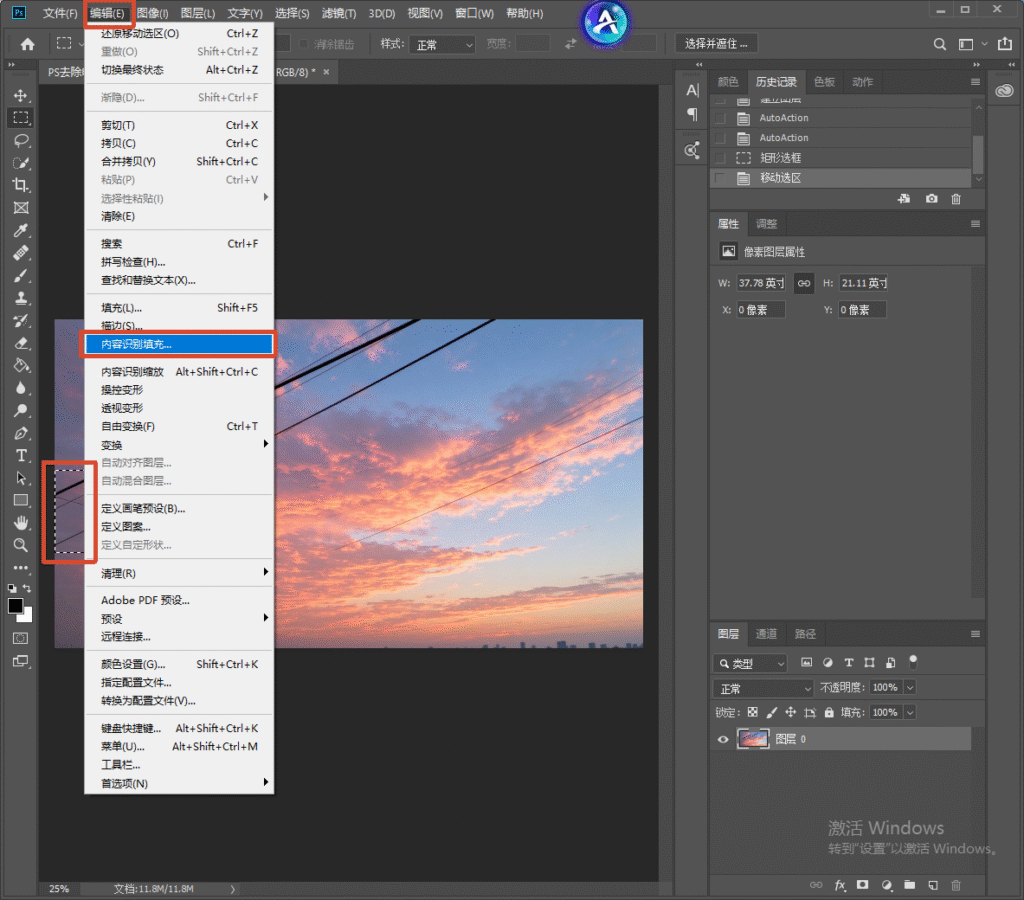The height and width of the screenshot is (900, 1024).
Task: Select the Lasso tool
Action: coord(21,140)
